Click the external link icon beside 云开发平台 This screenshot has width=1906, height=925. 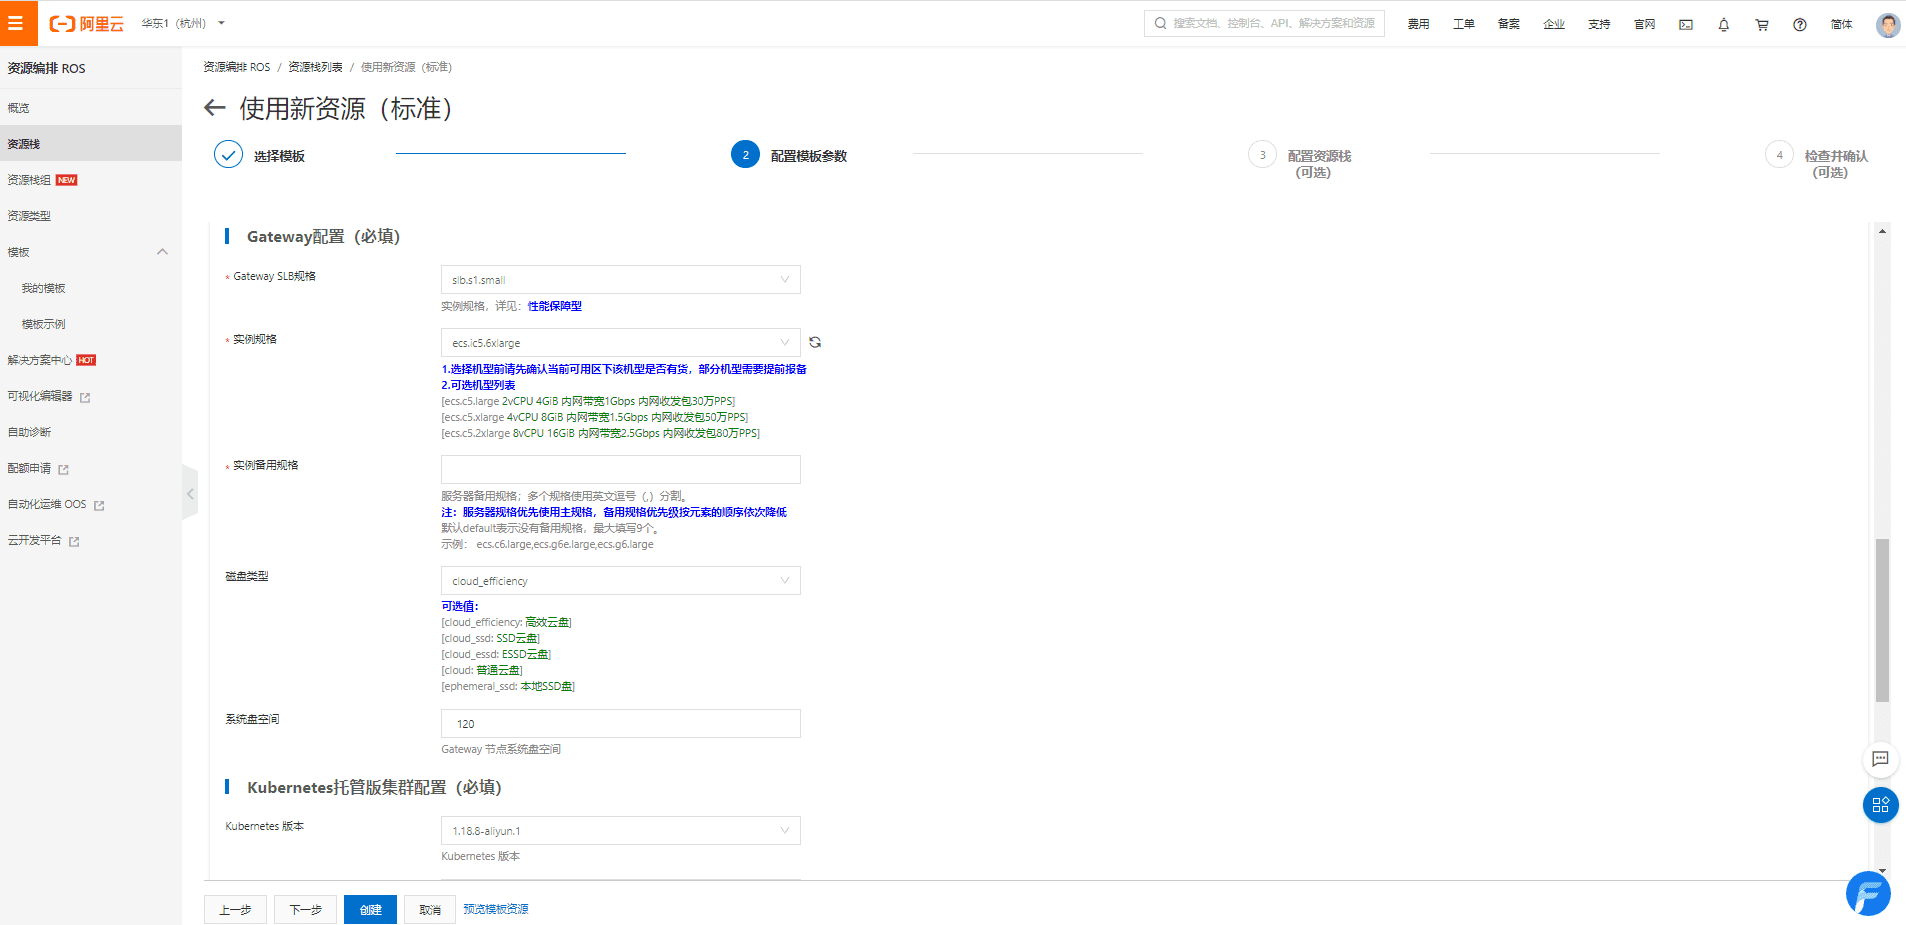click(x=74, y=541)
